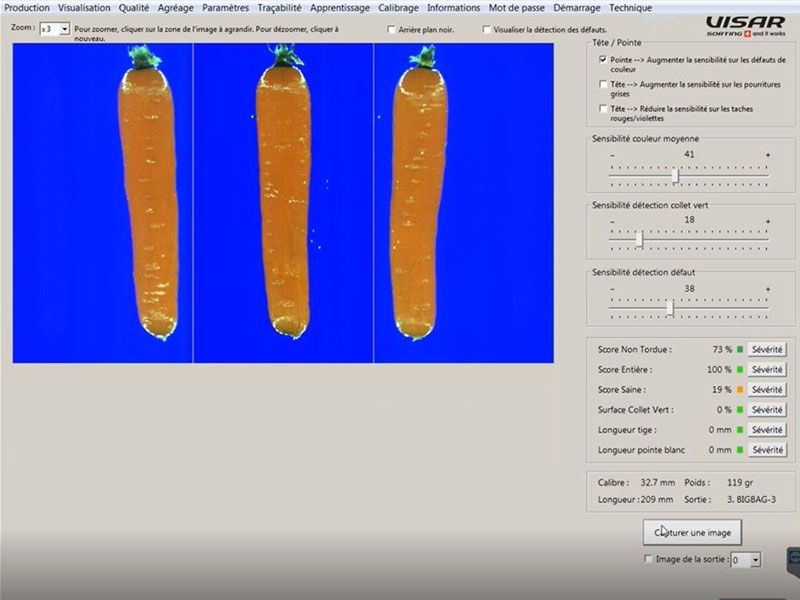Click green indicator next to Longueur pointe blanc
This screenshot has height=600, width=800.
click(741, 450)
